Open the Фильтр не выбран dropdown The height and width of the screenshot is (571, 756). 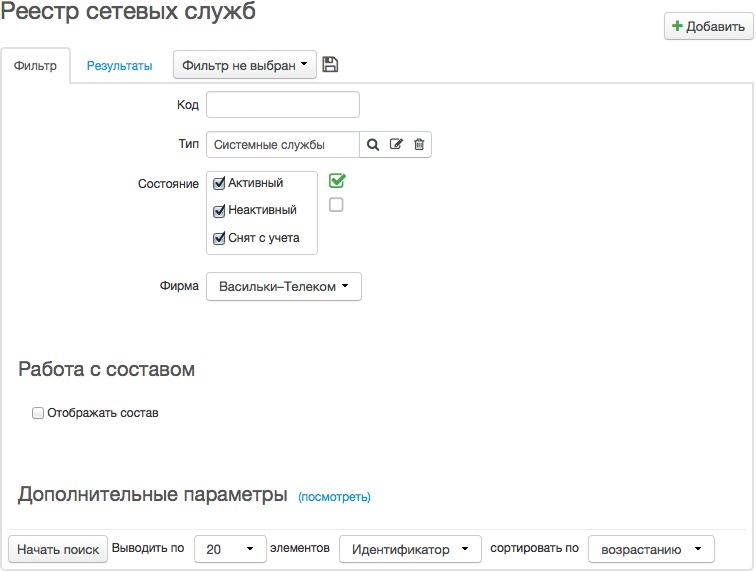tap(245, 65)
